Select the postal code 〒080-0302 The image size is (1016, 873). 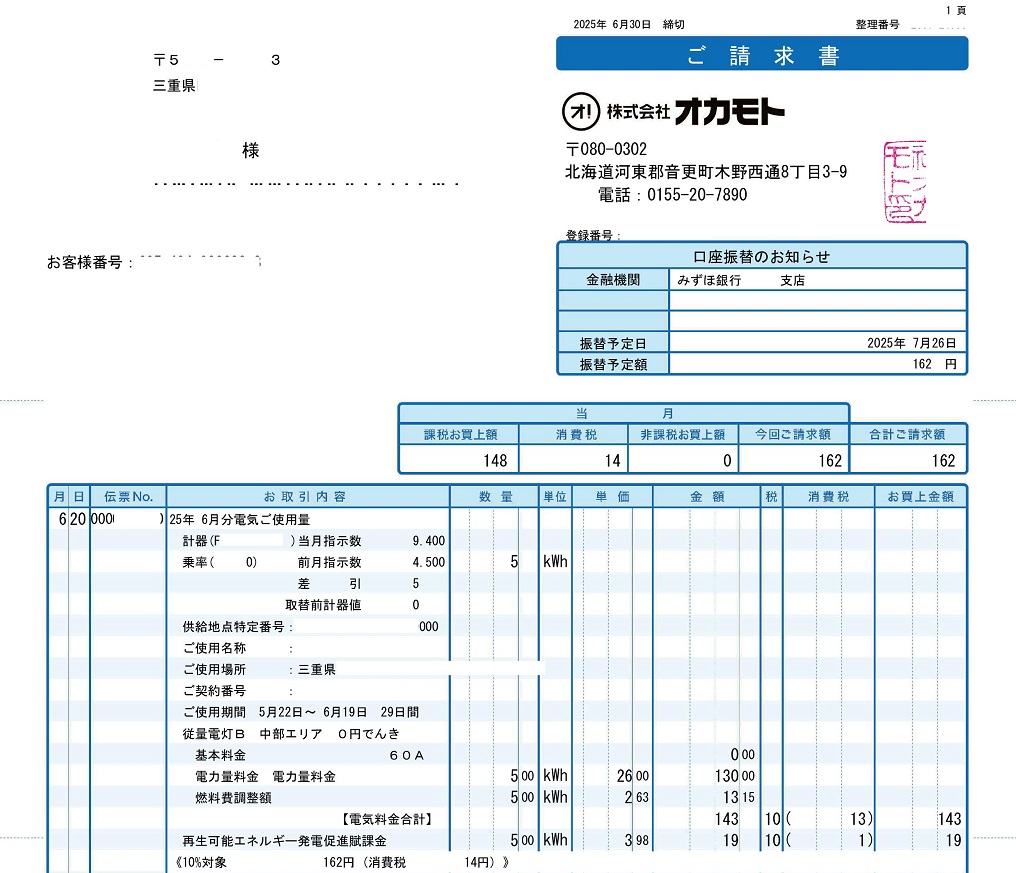pos(606,150)
